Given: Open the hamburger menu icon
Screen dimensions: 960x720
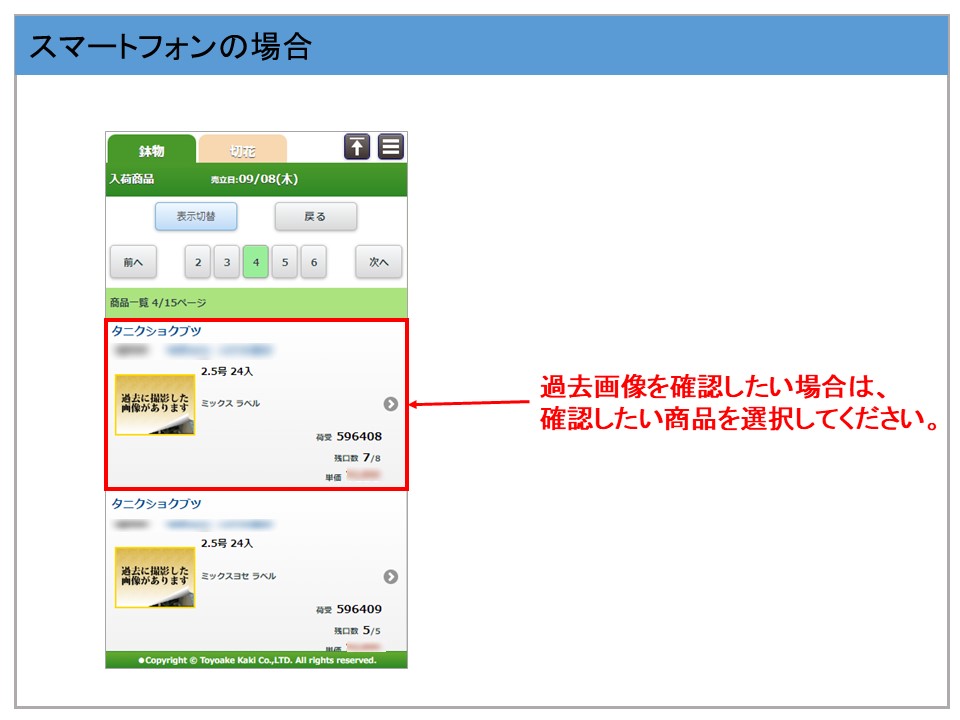Looking at the screenshot, I should click(391, 147).
